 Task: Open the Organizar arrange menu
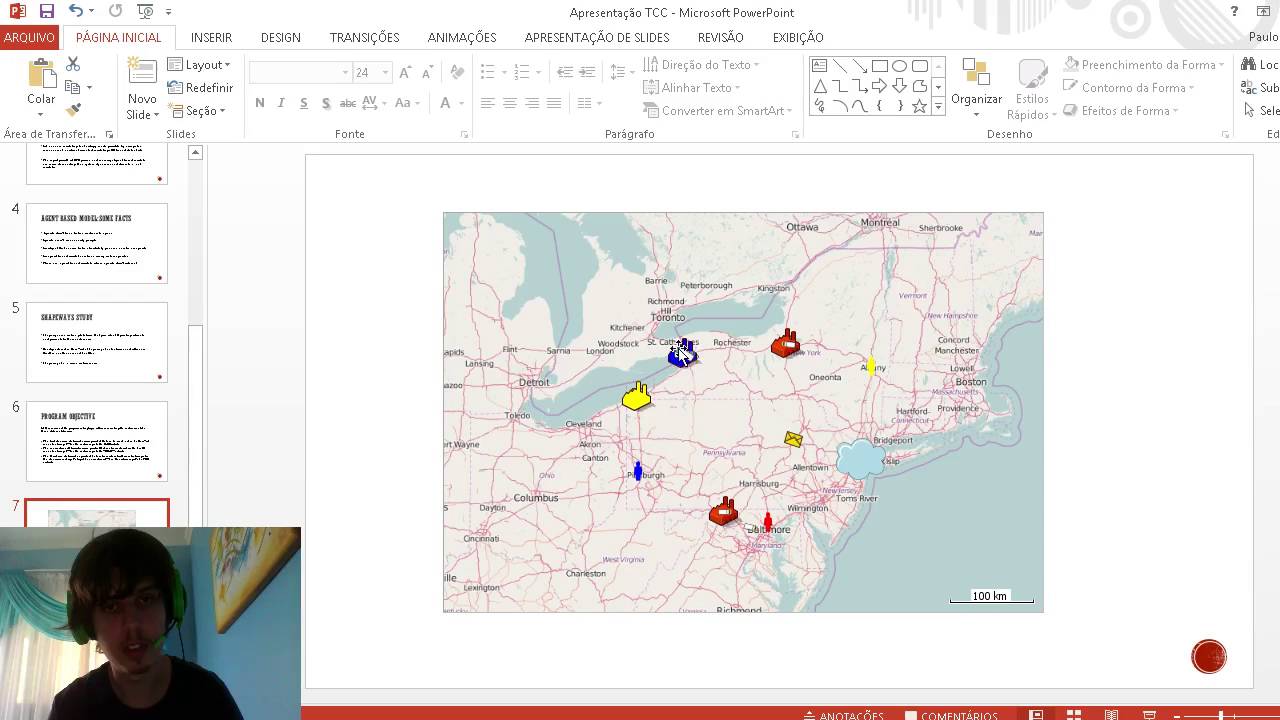[976, 88]
